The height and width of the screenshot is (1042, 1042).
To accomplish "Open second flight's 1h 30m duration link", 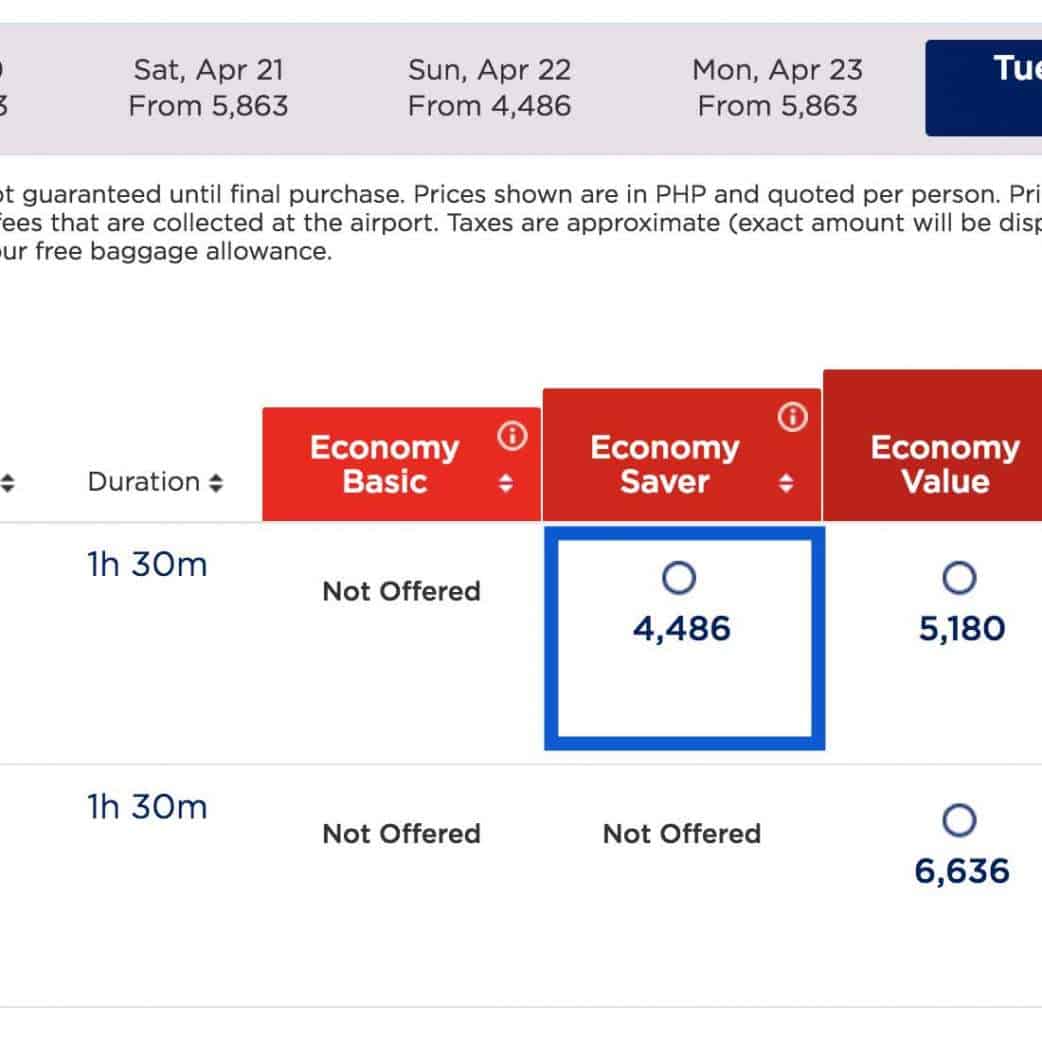I will [x=147, y=807].
